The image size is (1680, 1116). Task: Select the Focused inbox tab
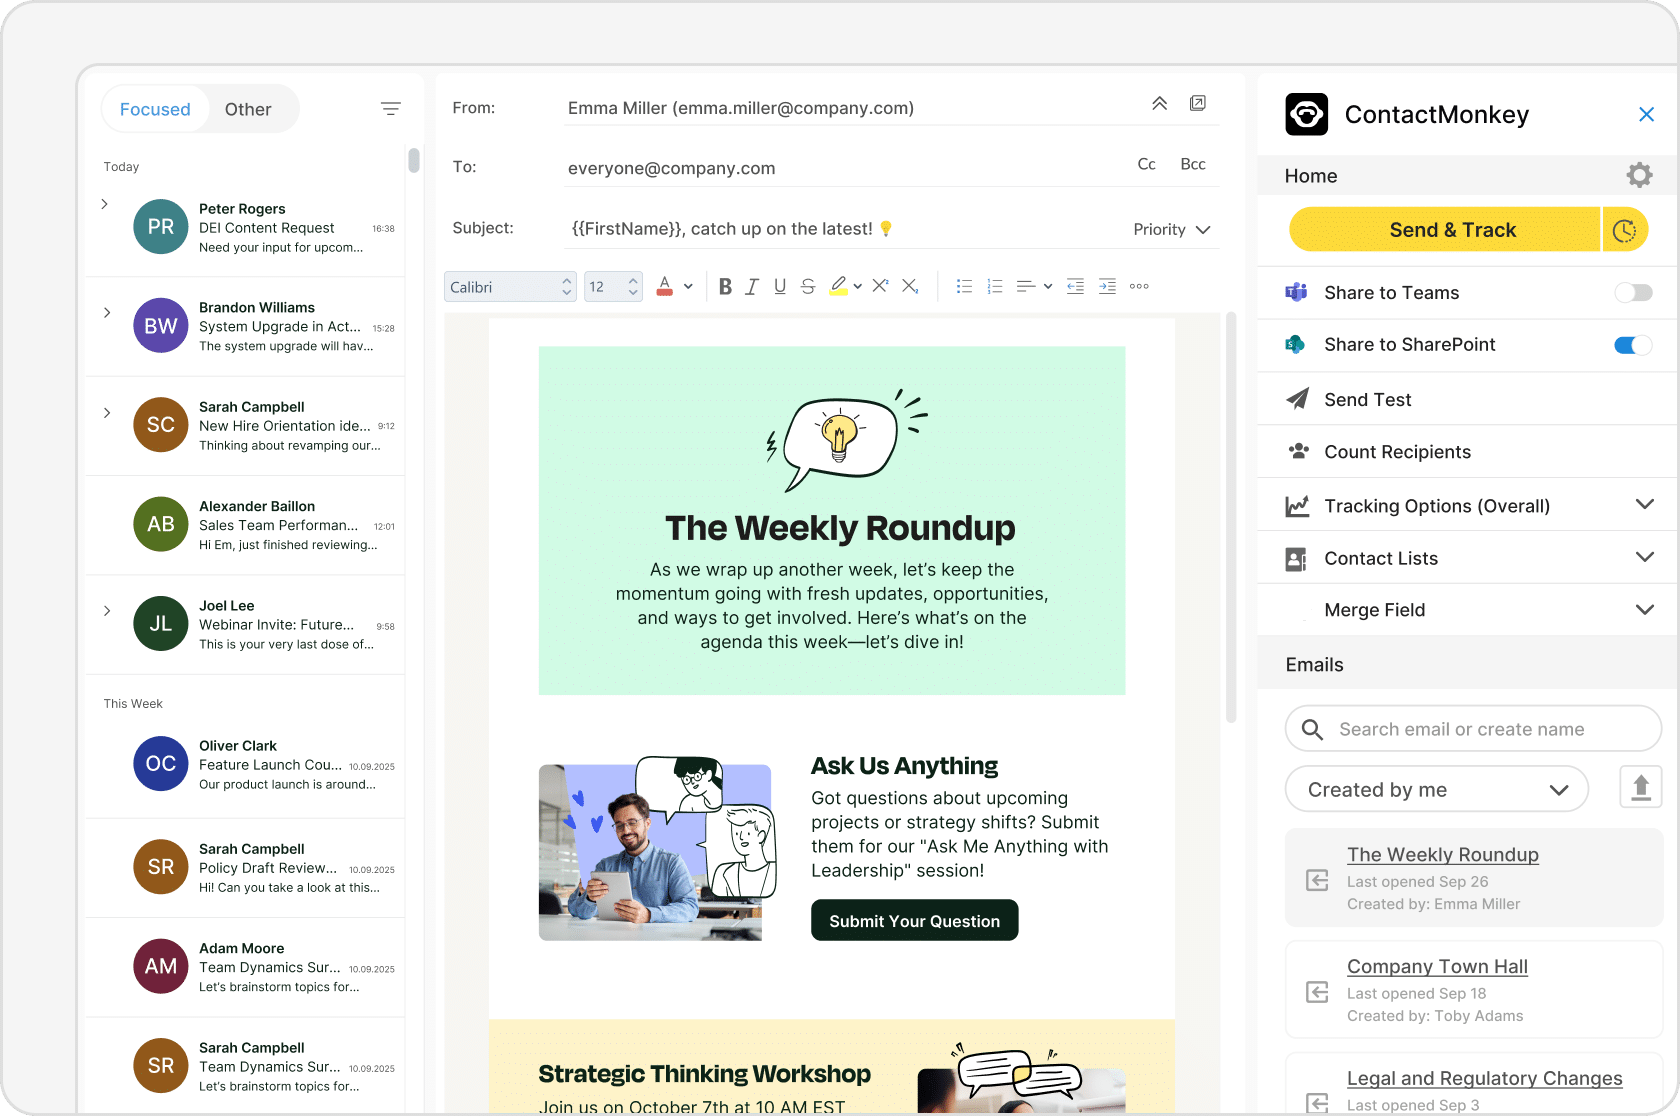pyautogui.click(x=155, y=110)
